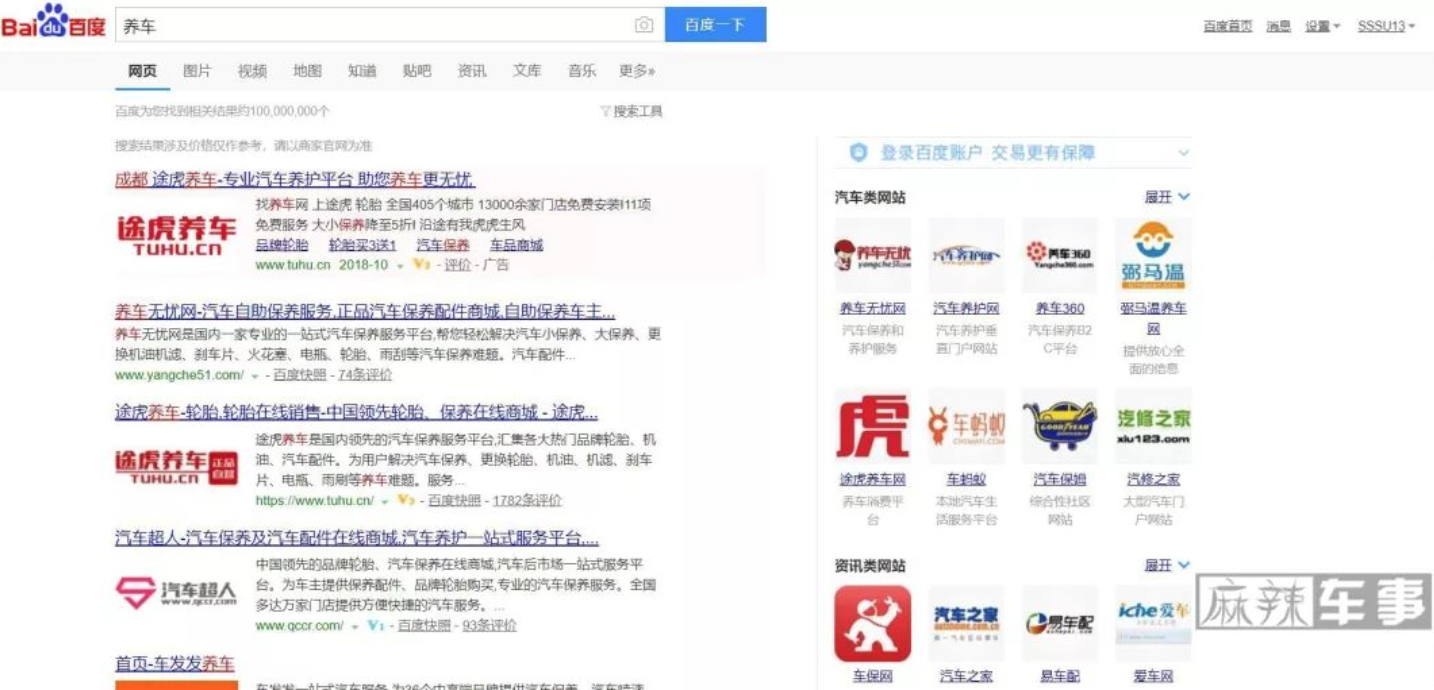This screenshot has height=690, width=1434.
Task: Open dropdown arrow next to www.qccr.com
Action: pyautogui.click(x=354, y=626)
